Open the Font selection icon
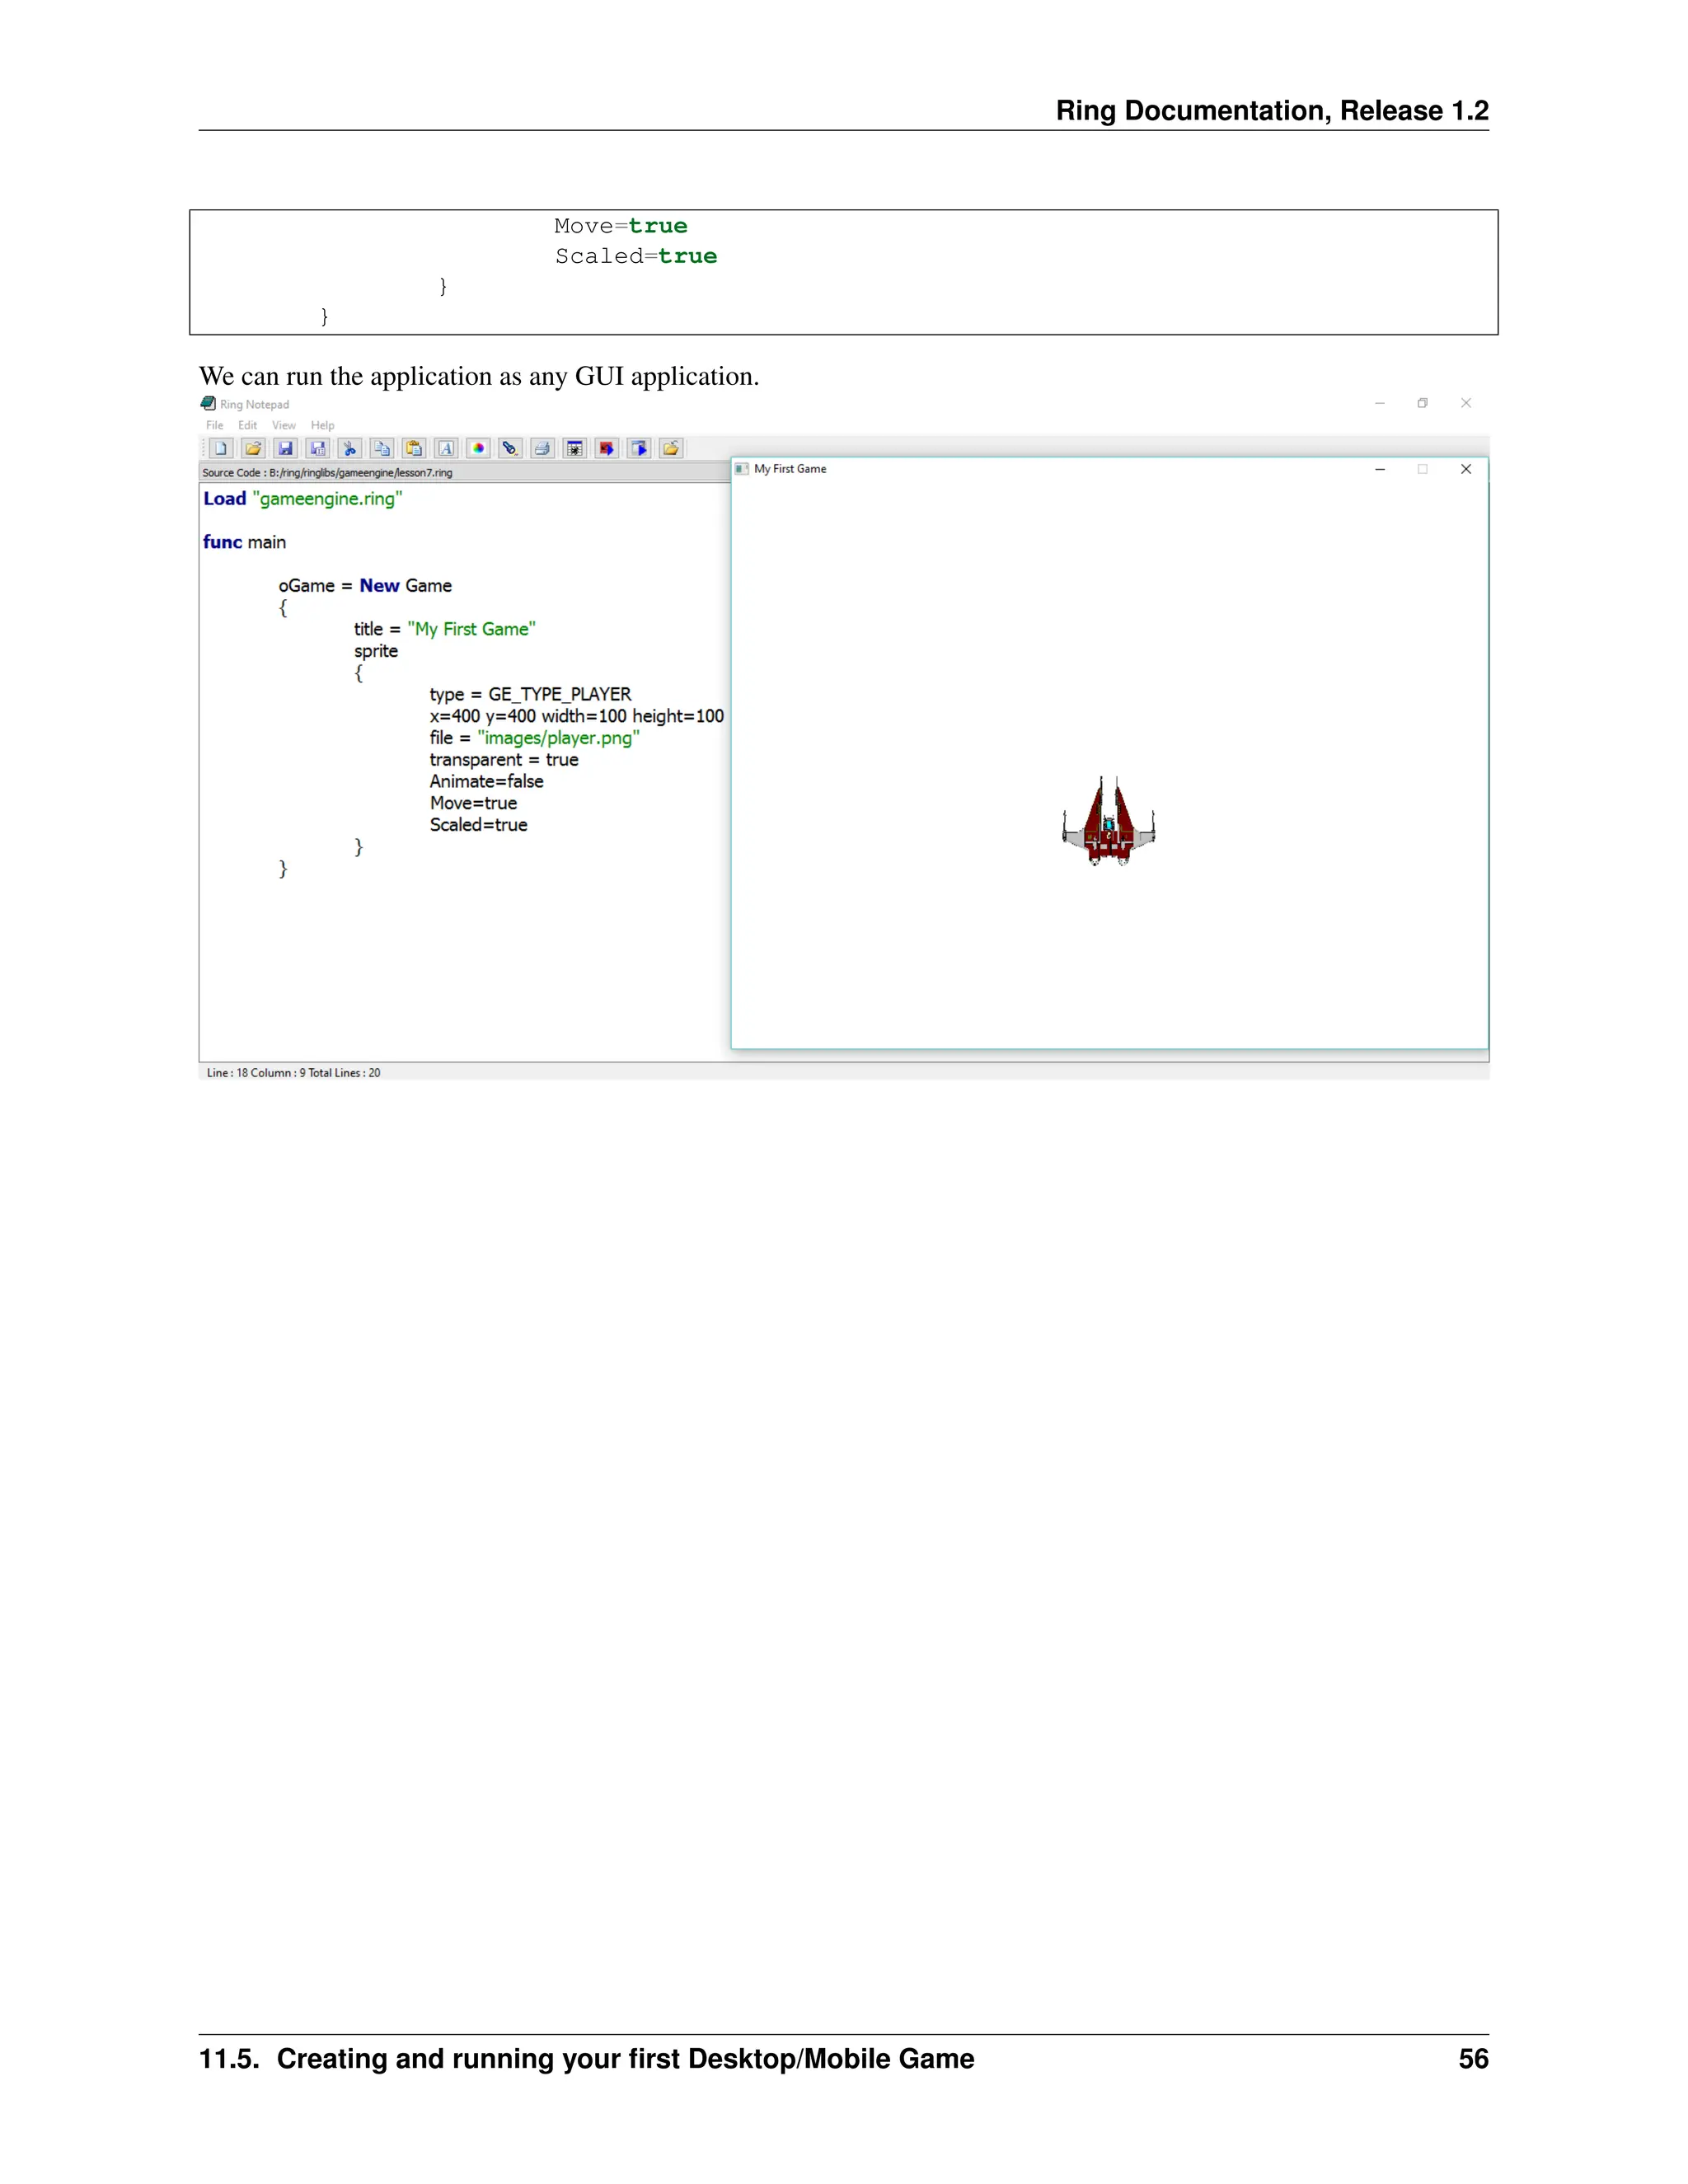 (446, 448)
